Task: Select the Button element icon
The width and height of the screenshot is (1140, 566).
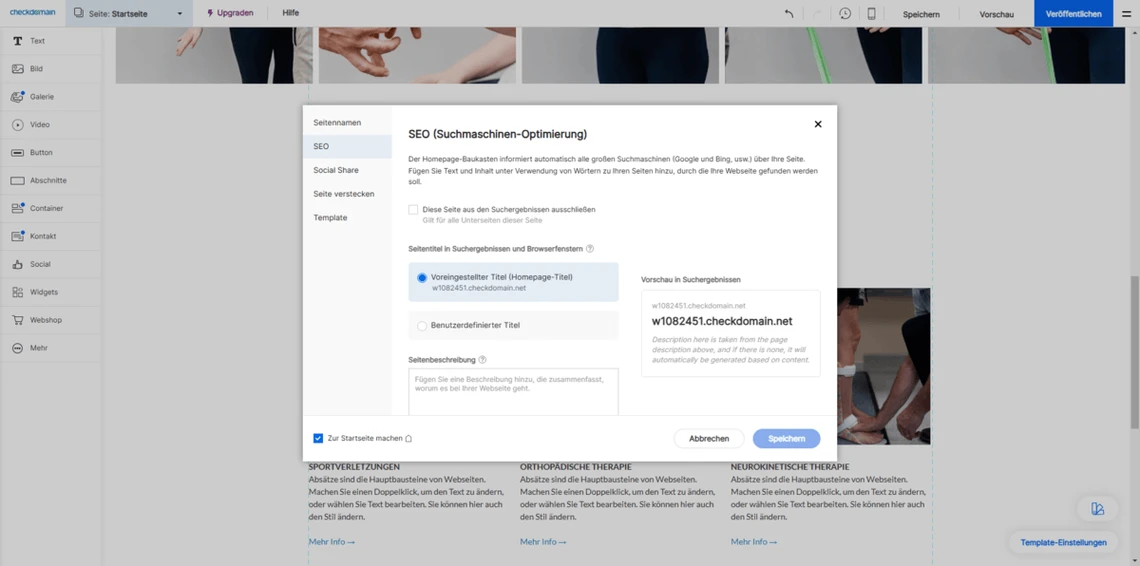Action: (x=17, y=153)
